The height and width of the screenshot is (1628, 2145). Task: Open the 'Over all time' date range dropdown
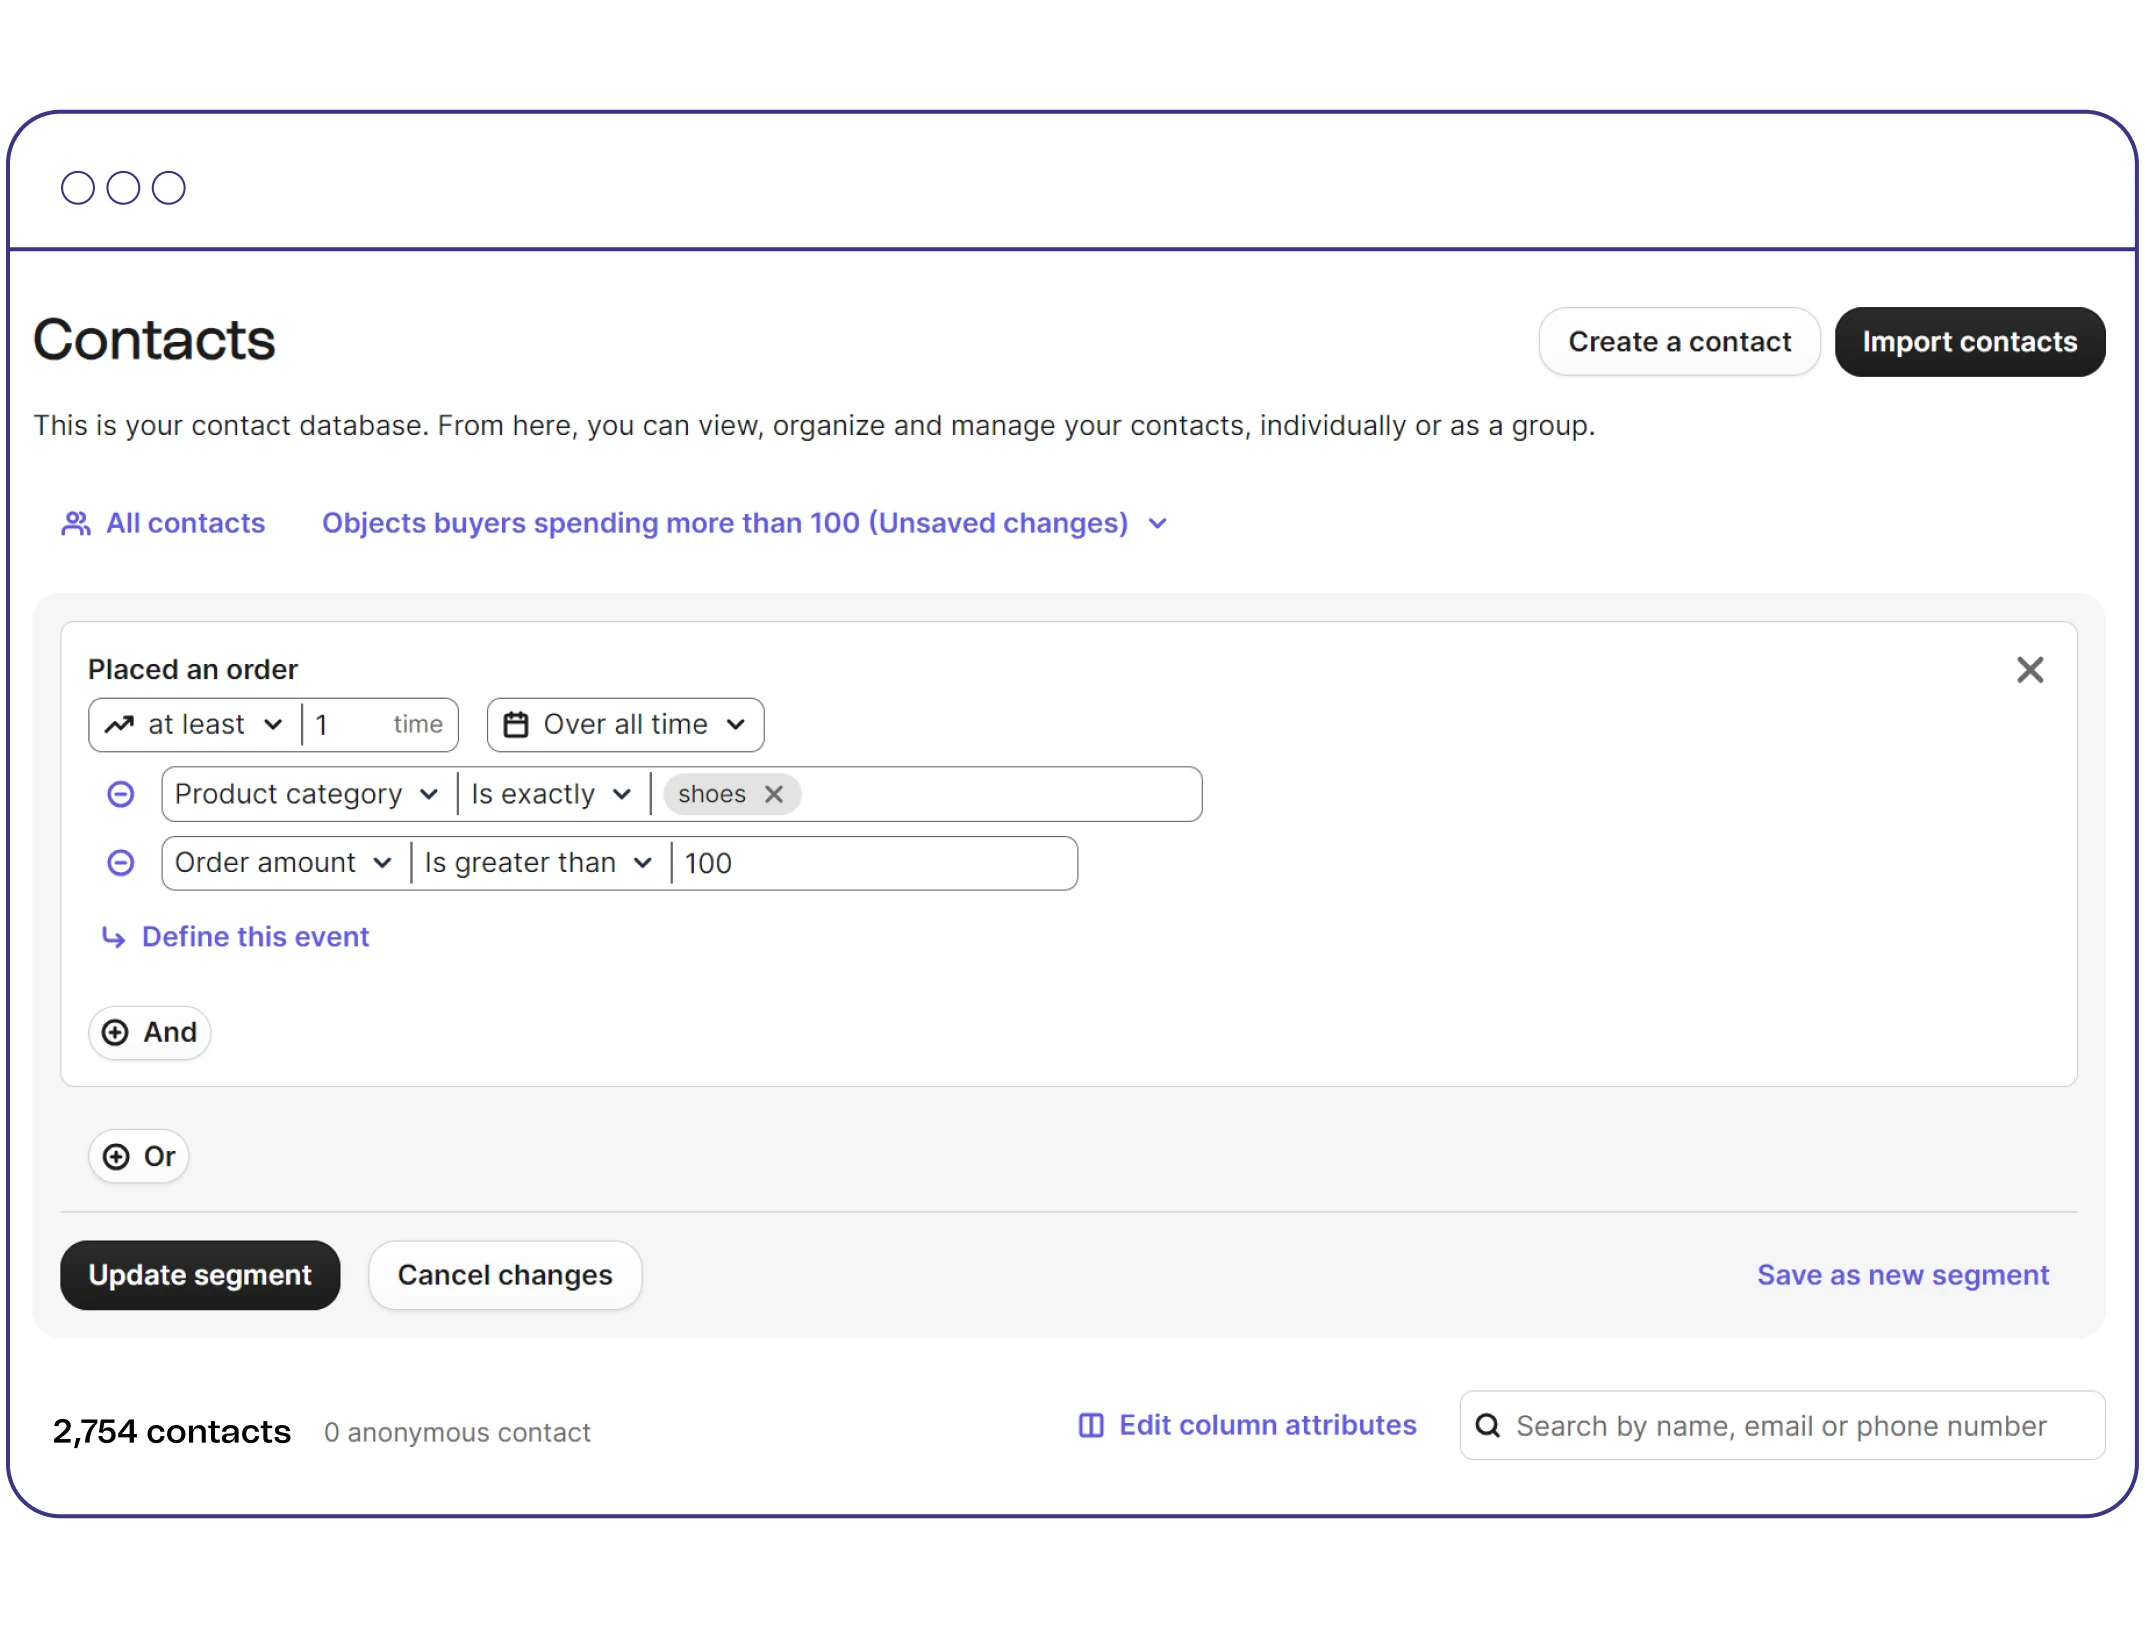coord(626,725)
